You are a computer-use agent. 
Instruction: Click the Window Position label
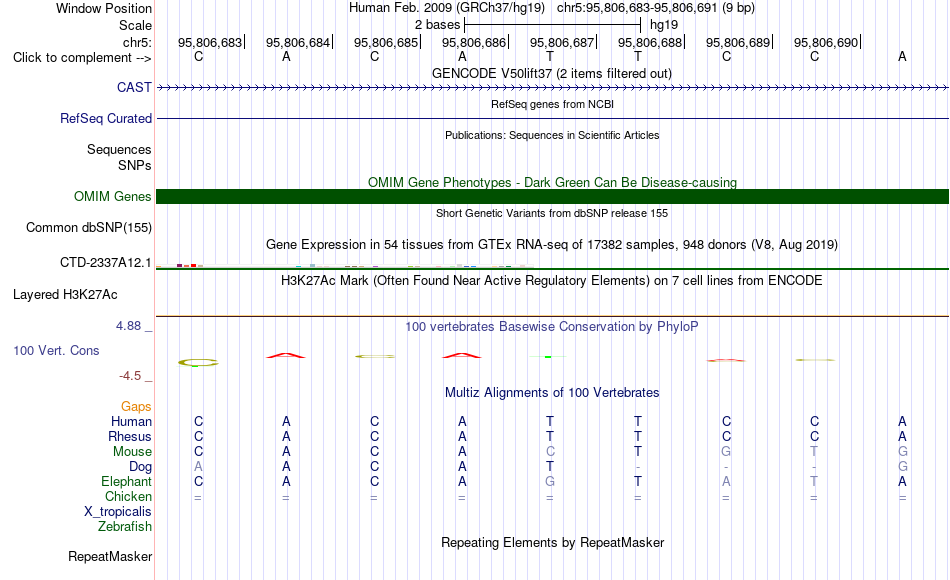tap(104, 8)
